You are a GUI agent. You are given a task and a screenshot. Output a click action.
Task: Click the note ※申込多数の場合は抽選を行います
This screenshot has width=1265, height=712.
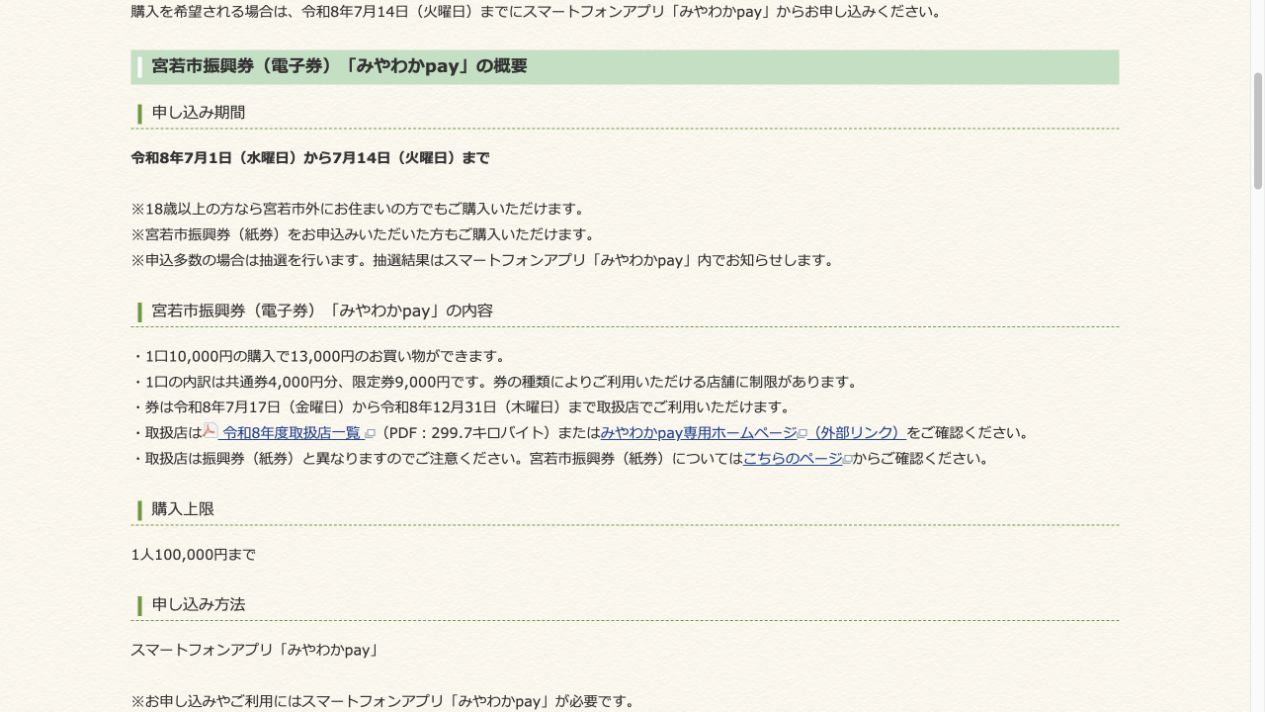tap(482, 261)
